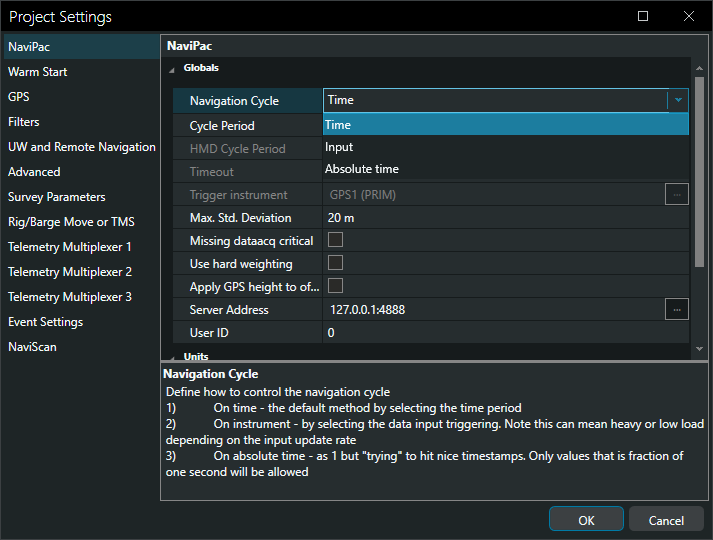This screenshot has height=540, width=713.
Task: Expand the Units section triangle
Action: [x=172, y=358]
